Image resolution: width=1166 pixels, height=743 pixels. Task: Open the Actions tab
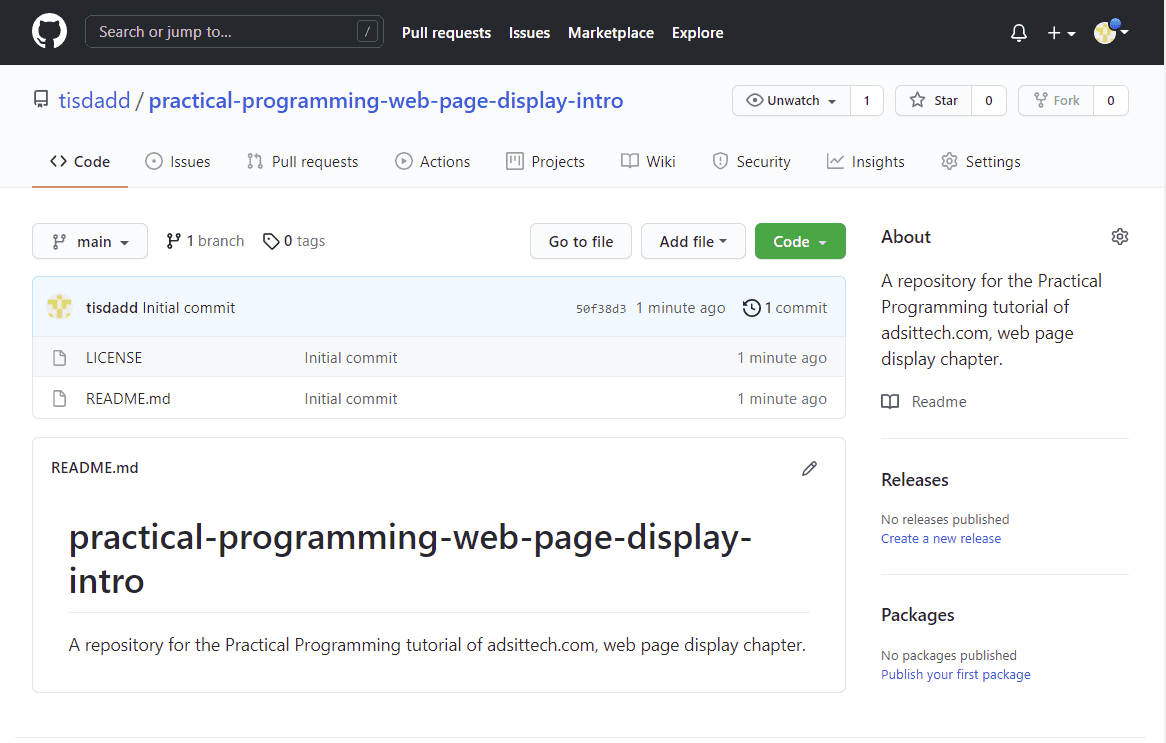[432, 161]
